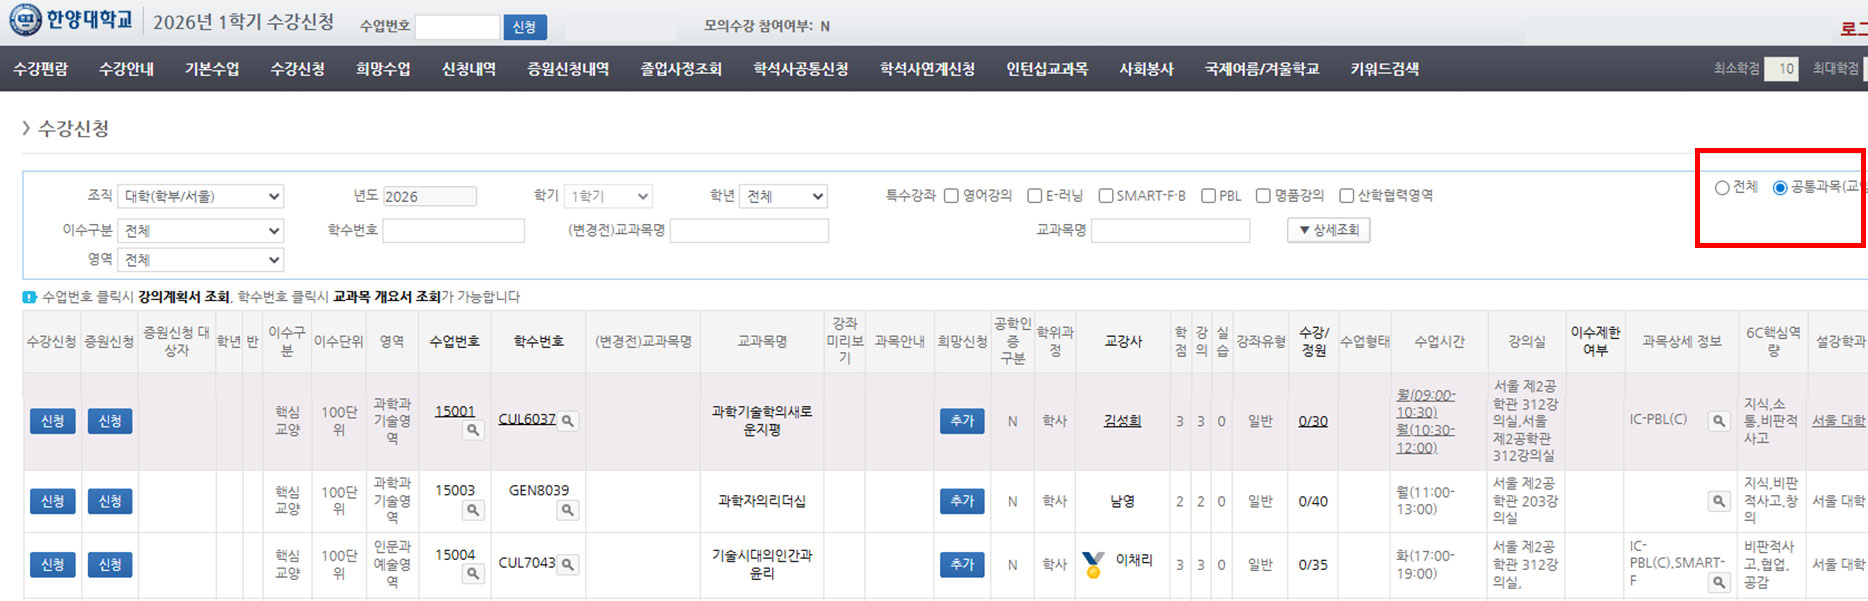The width and height of the screenshot is (1868, 601).
Task: Select the 전체 radio button
Action: click(x=1722, y=188)
